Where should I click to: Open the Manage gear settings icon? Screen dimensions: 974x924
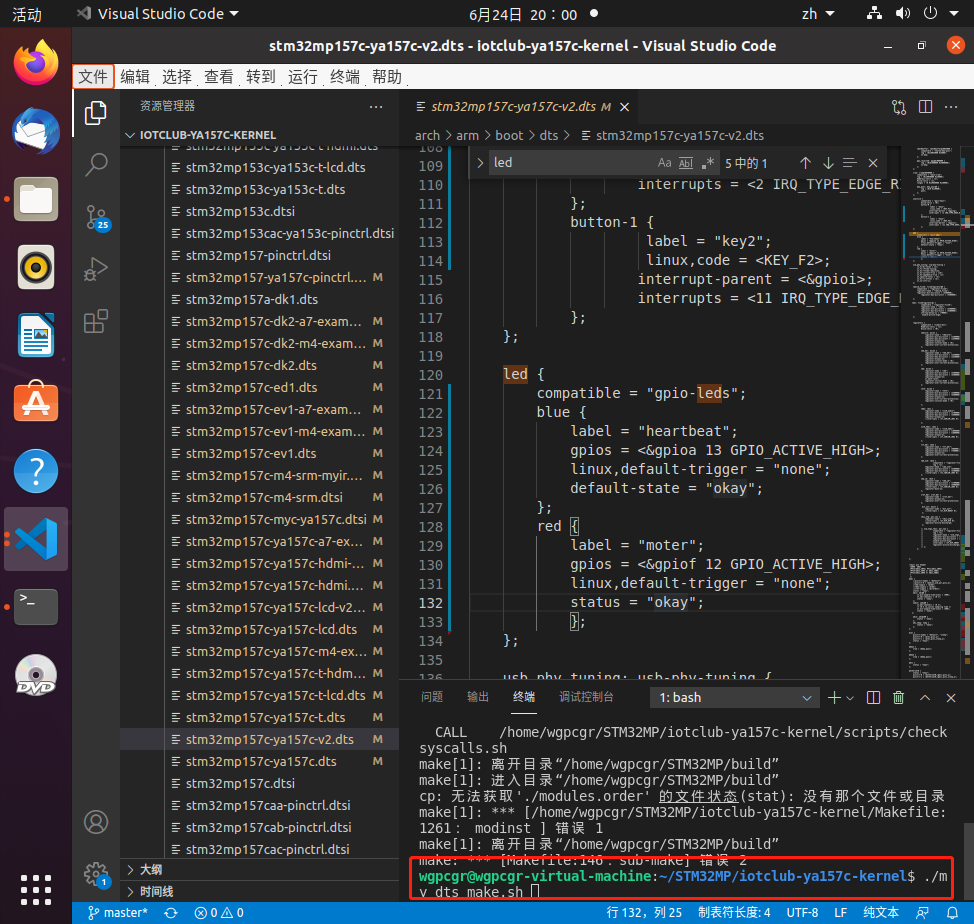coord(96,874)
